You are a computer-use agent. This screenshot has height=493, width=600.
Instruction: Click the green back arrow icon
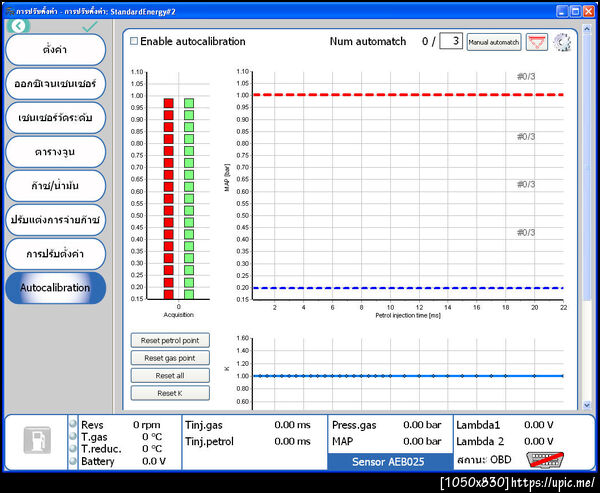[x=18, y=26]
